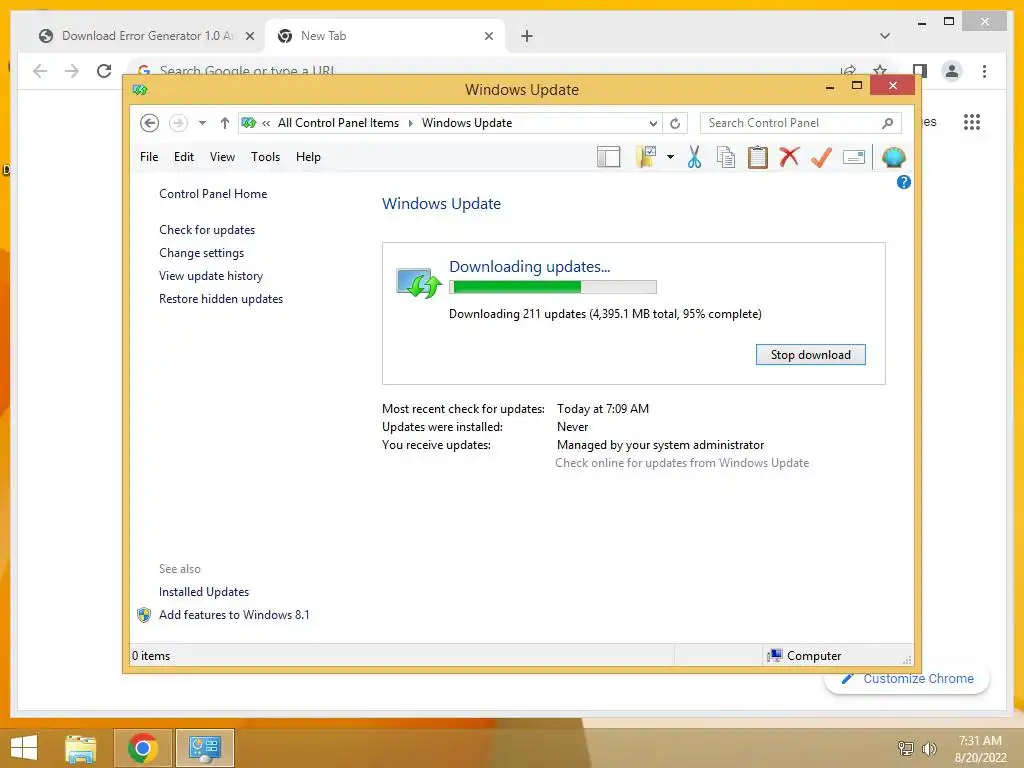Expand the folder options dropdown arrow
The width and height of the screenshot is (1024, 768).
(670, 157)
